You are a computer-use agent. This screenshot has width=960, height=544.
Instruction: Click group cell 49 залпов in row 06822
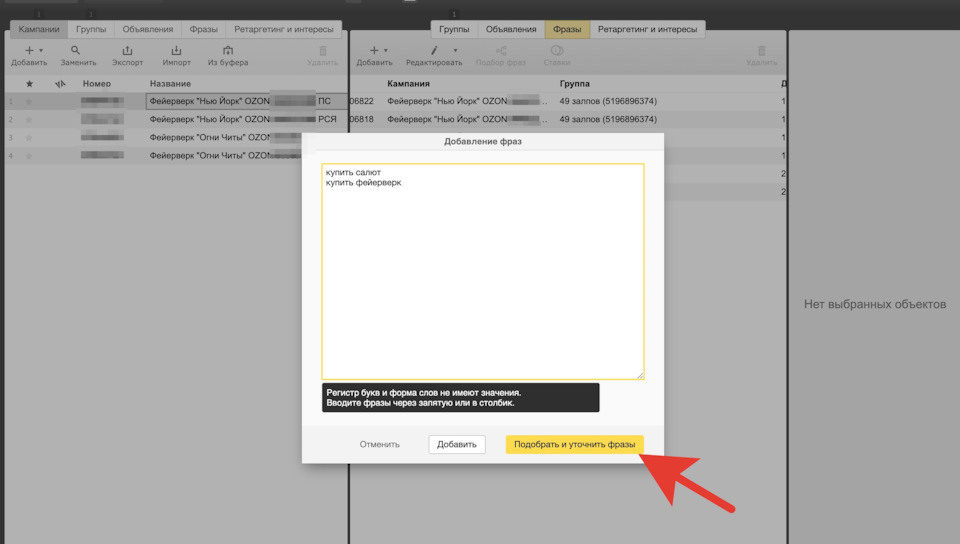coord(608,101)
